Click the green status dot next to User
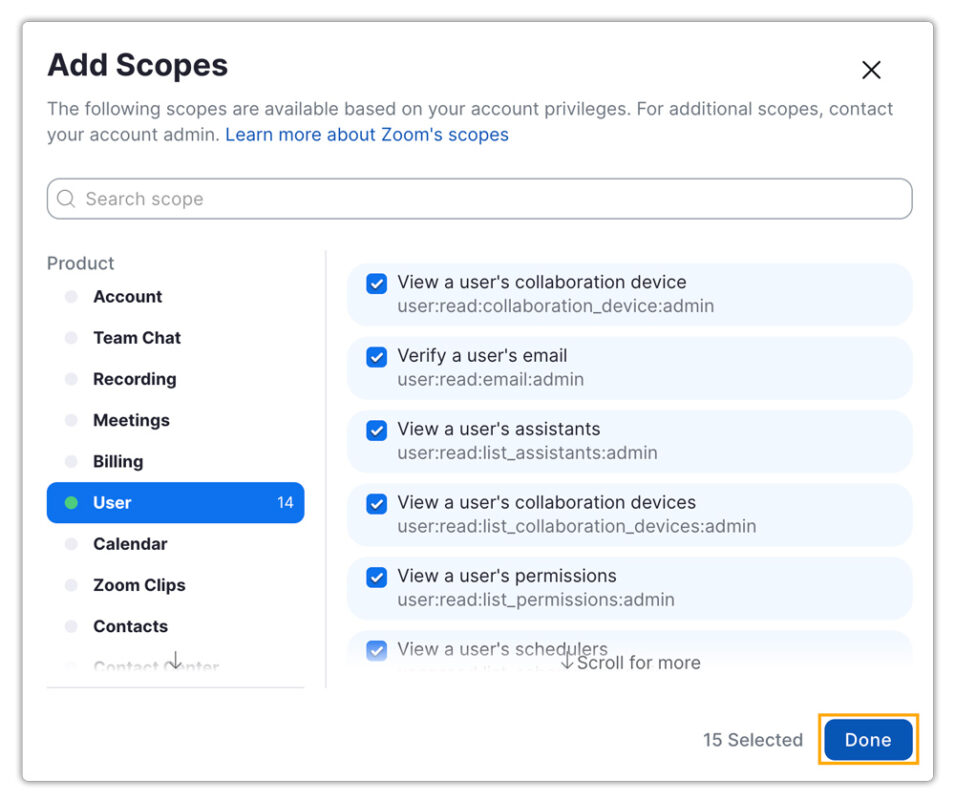This screenshot has height=800, width=955. [70, 503]
